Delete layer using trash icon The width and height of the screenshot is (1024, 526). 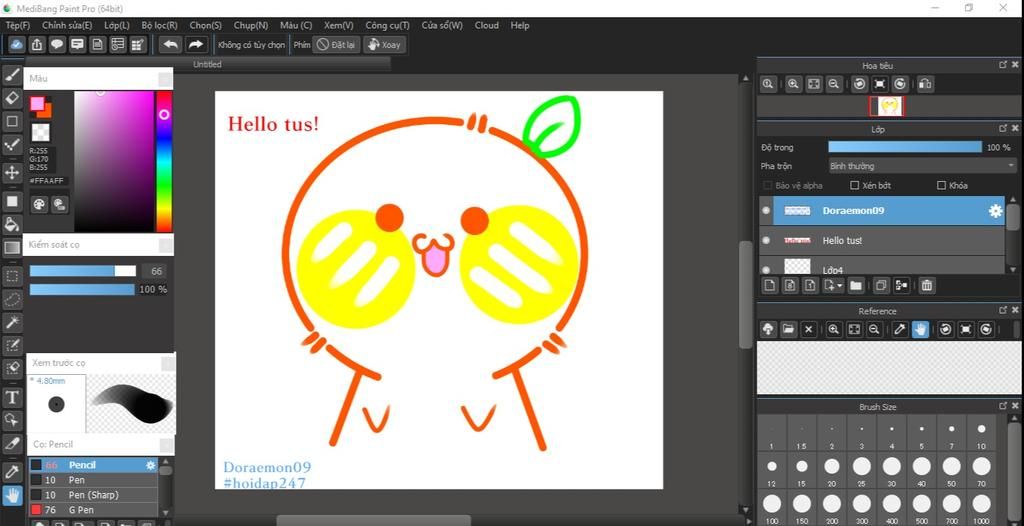click(x=927, y=286)
